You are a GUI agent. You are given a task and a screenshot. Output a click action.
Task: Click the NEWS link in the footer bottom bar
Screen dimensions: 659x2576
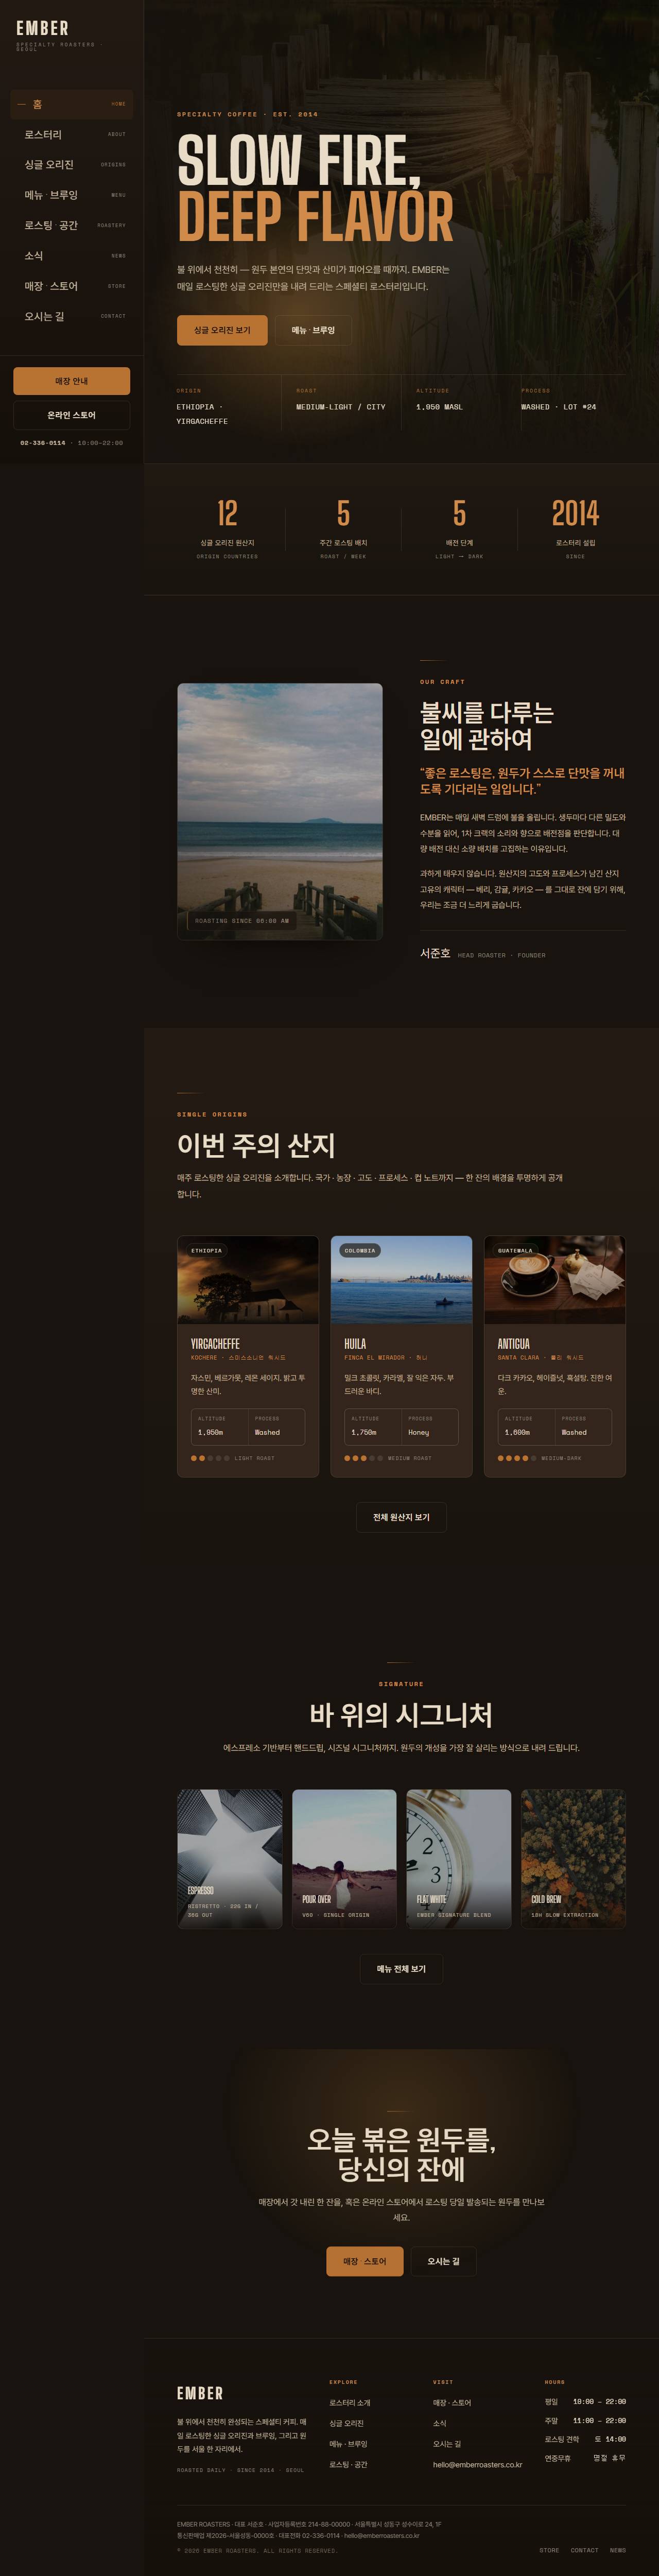point(618,2550)
